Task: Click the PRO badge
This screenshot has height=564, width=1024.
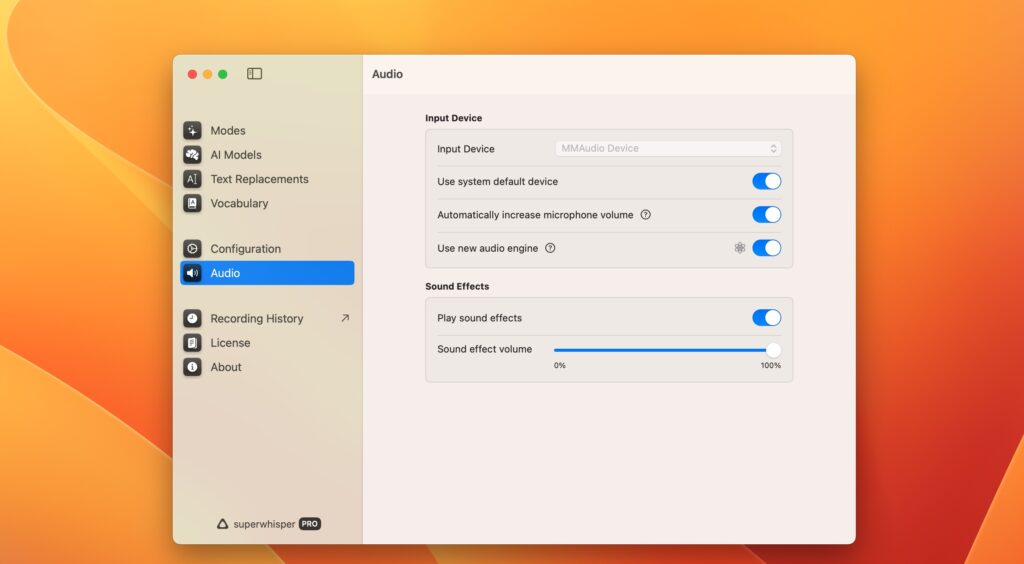Action: coord(310,524)
